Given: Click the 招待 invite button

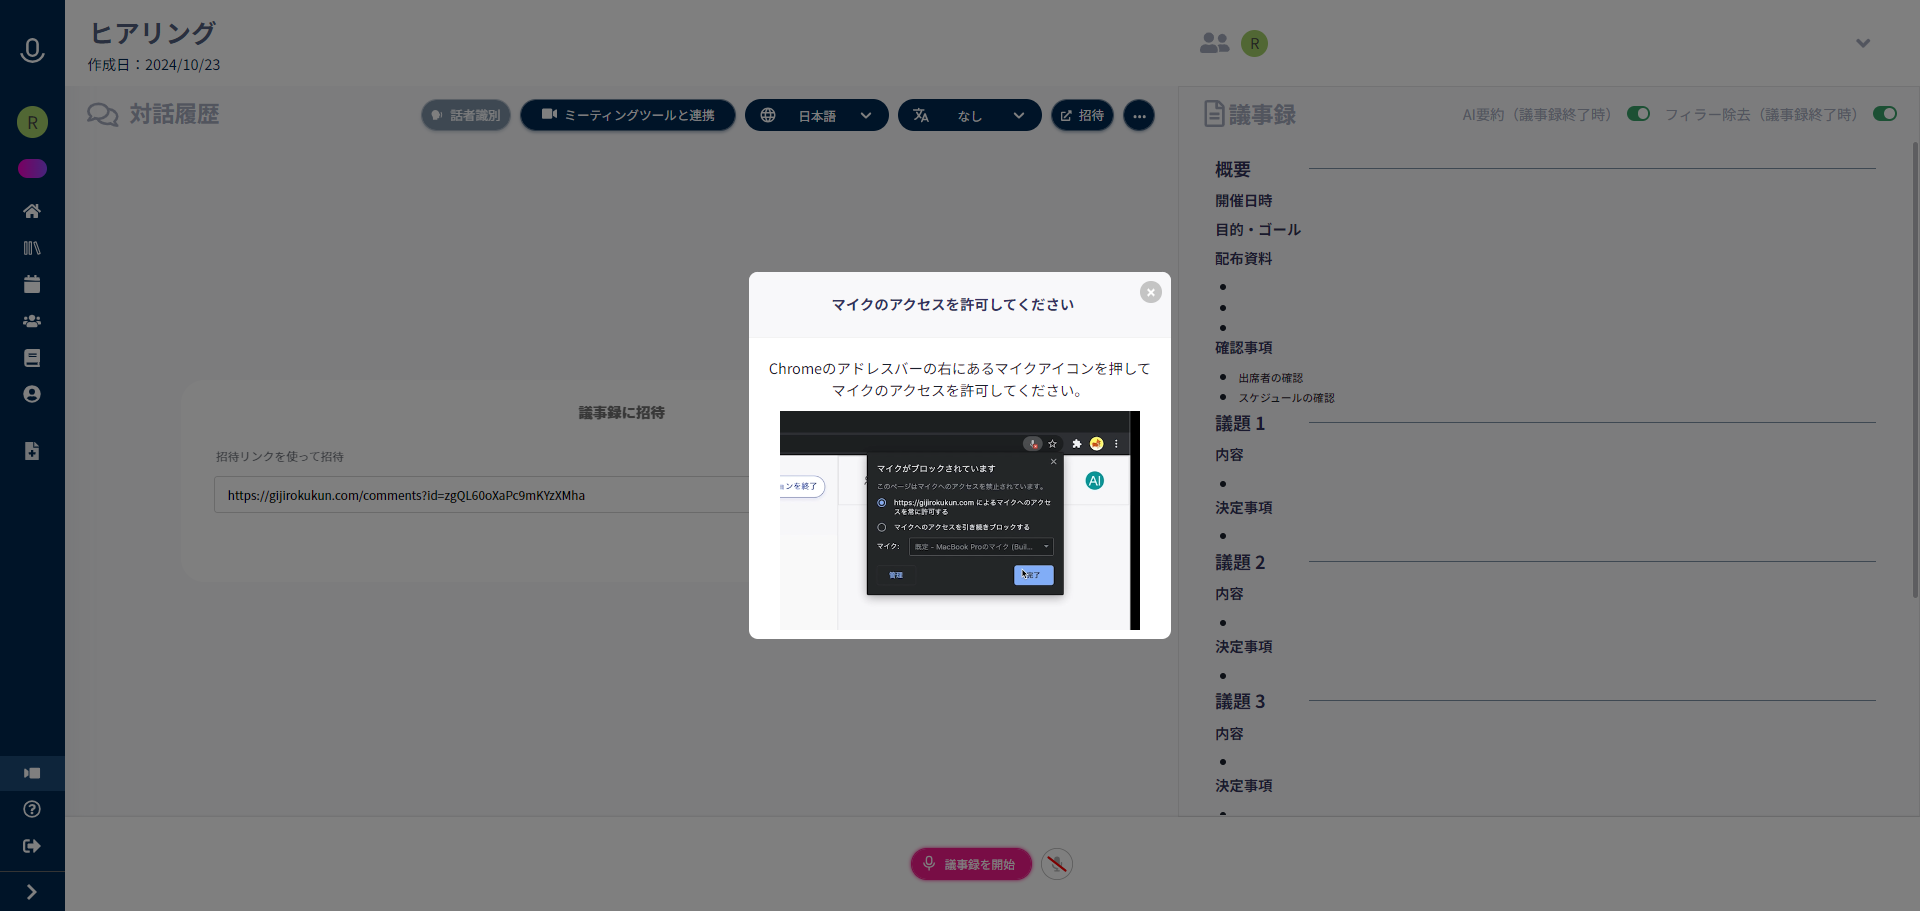Looking at the screenshot, I should [x=1082, y=116].
